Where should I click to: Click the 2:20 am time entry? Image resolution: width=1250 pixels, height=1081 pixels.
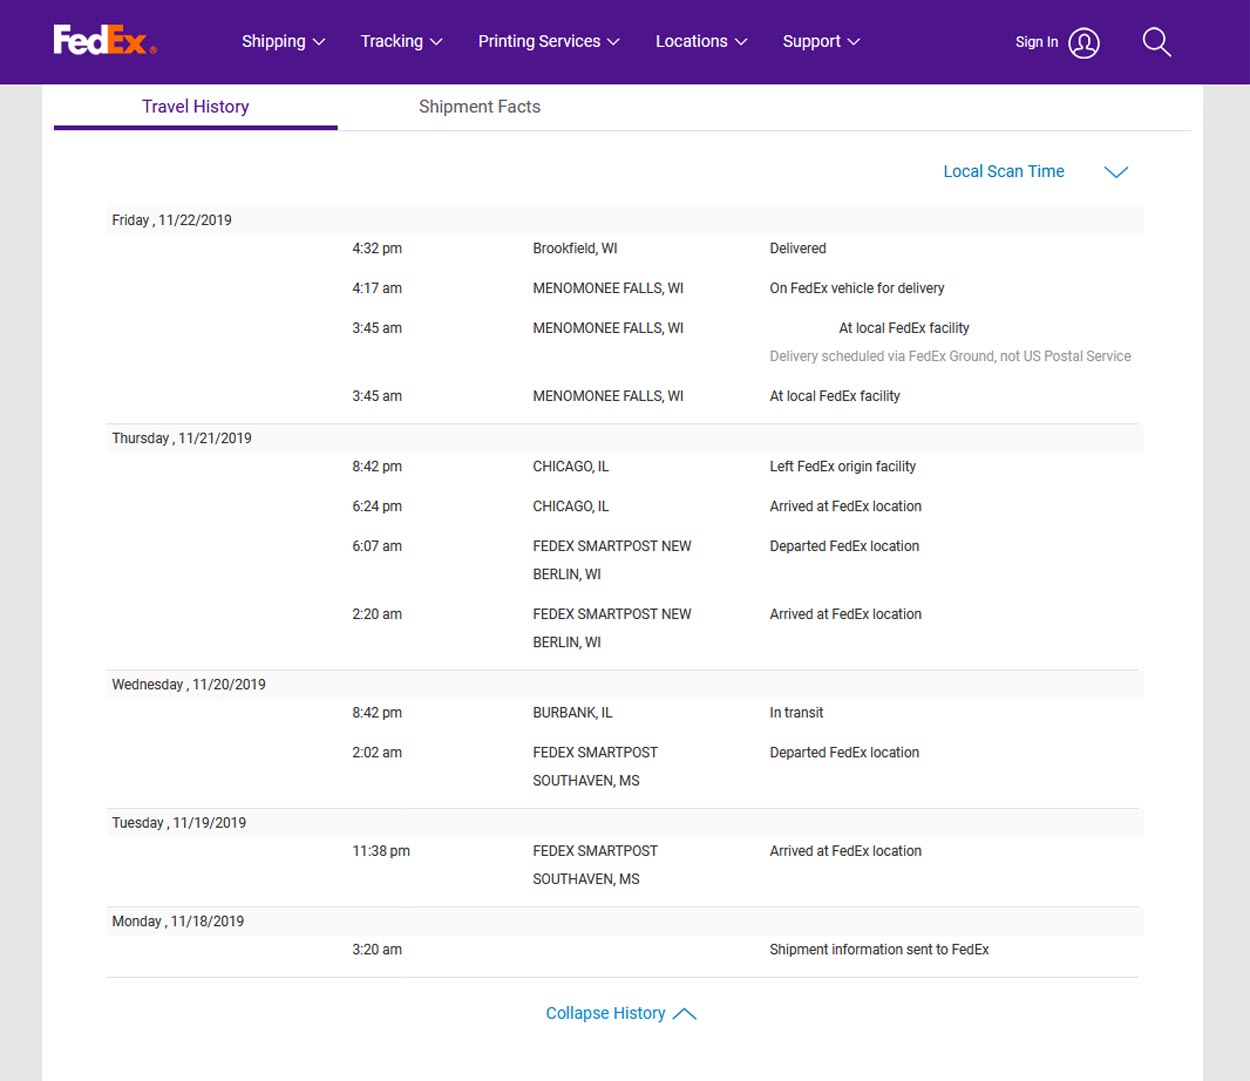376,614
